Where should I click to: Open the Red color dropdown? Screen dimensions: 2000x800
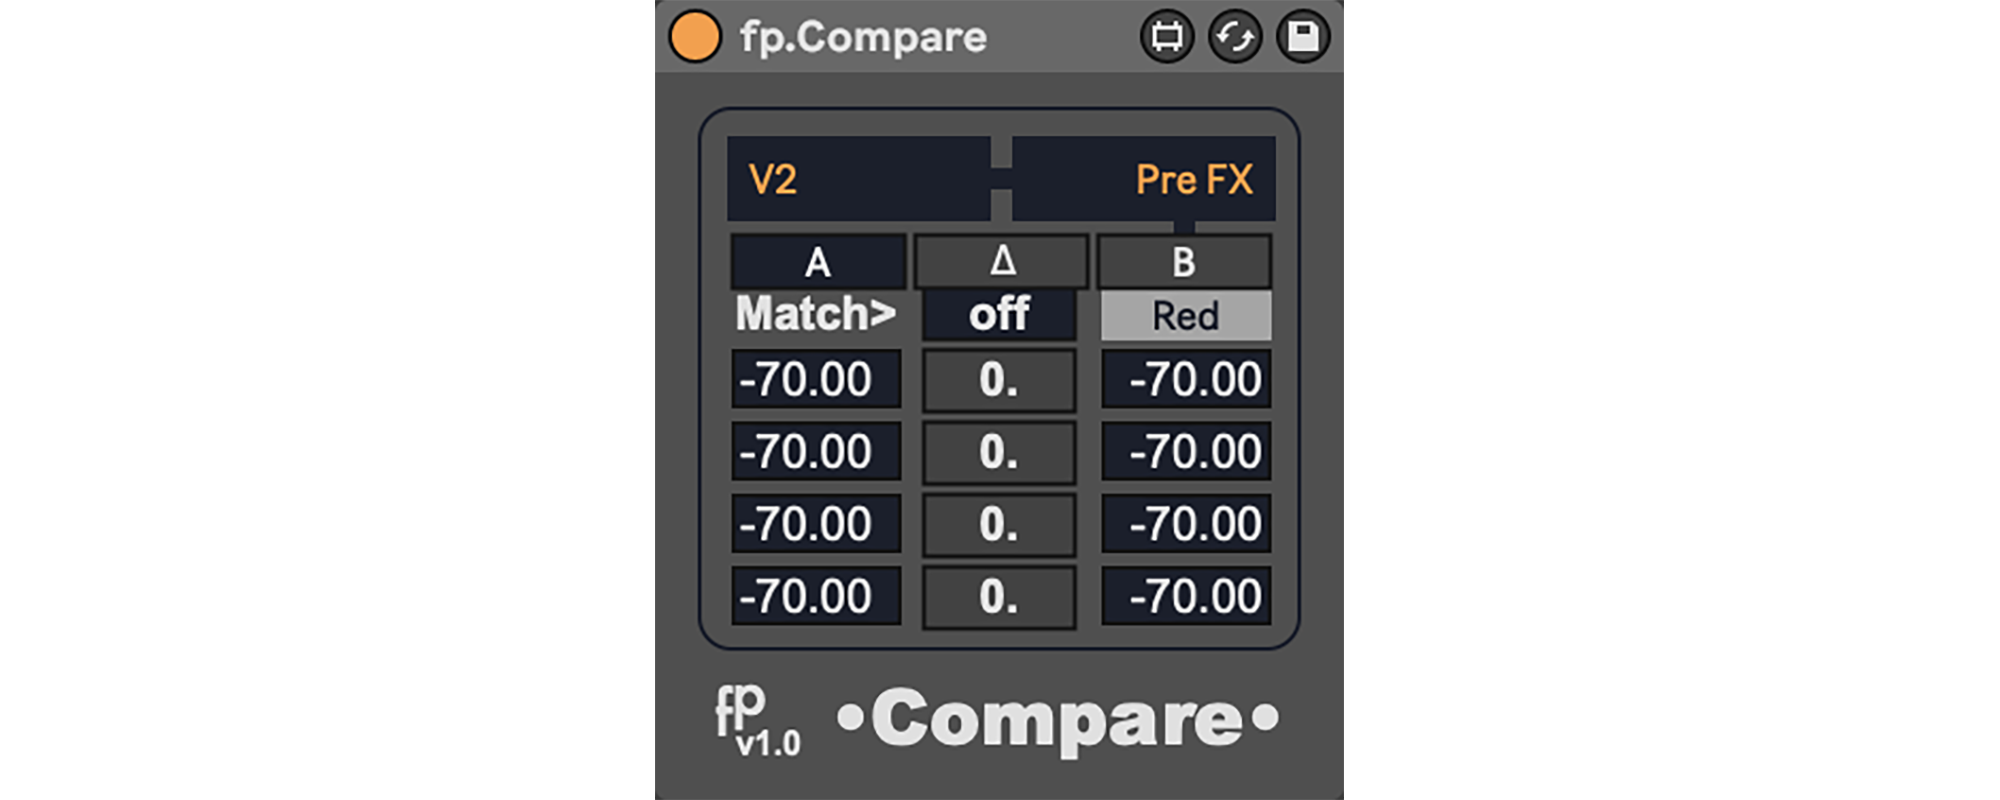(x=1186, y=316)
